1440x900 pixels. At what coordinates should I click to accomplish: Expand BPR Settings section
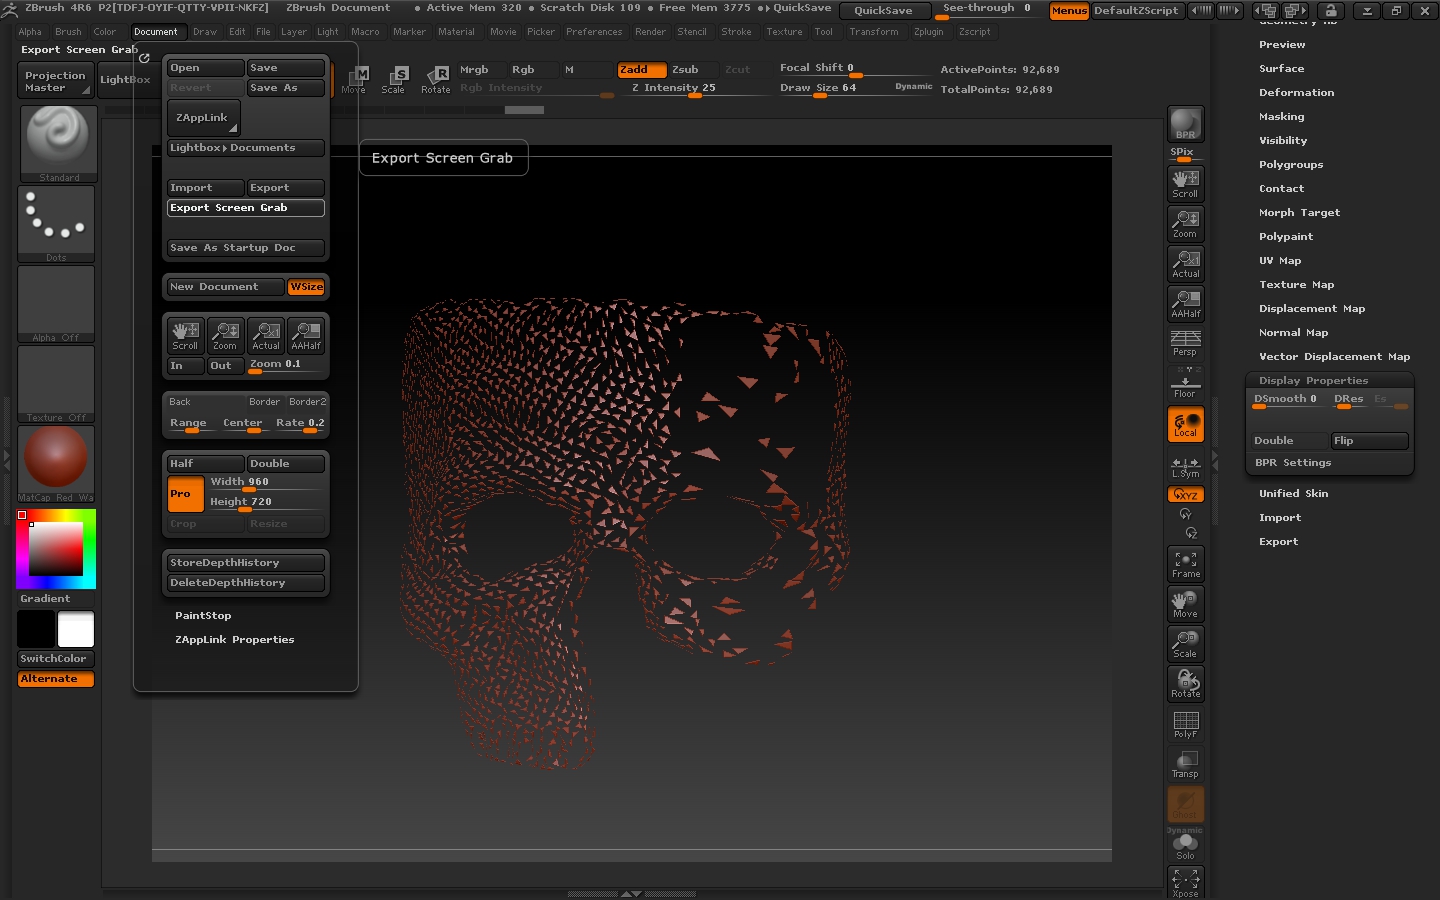point(1293,463)
